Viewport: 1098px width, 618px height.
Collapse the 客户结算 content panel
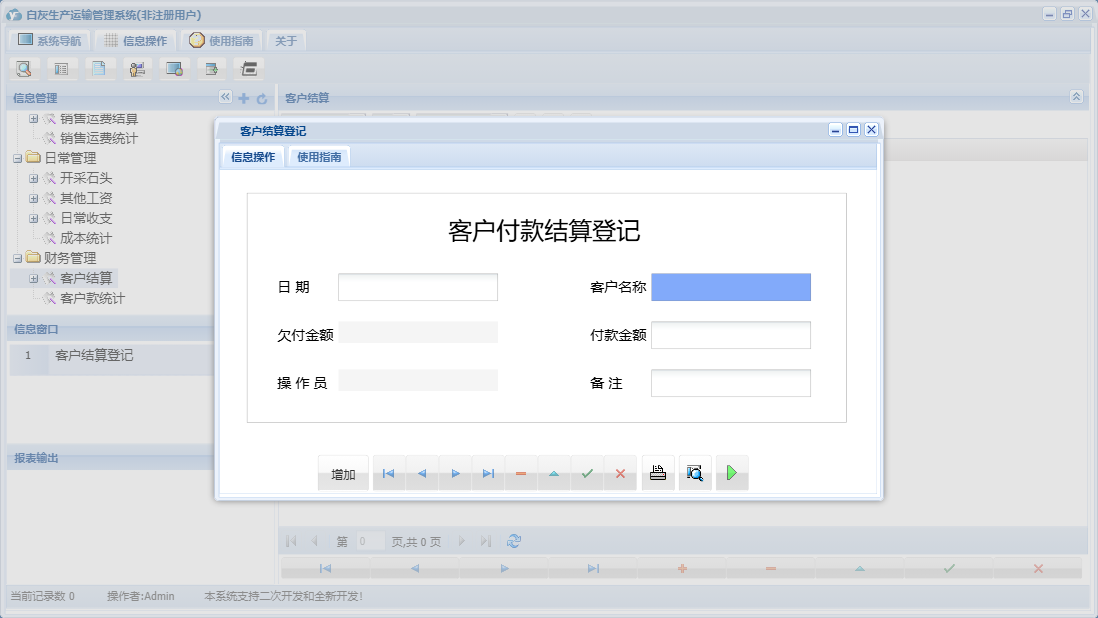[x=1076, y=98]
